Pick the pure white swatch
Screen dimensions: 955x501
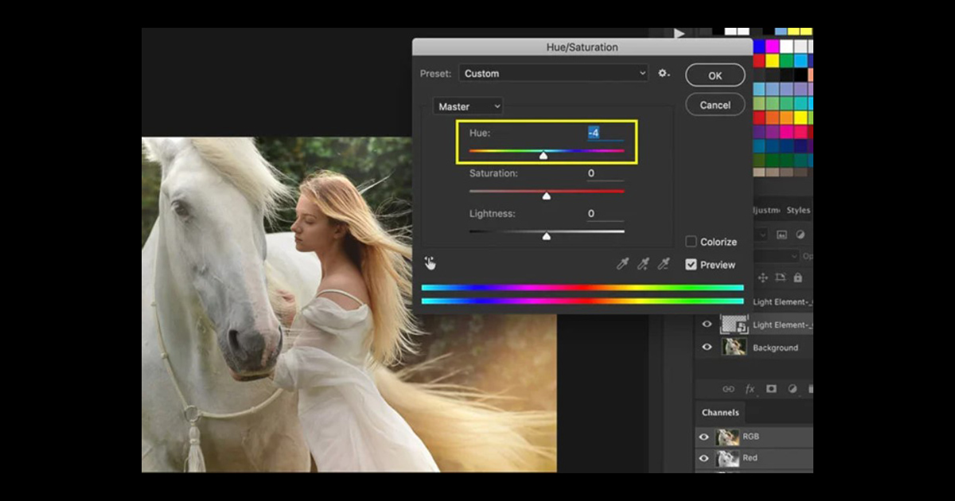(786, 46)
